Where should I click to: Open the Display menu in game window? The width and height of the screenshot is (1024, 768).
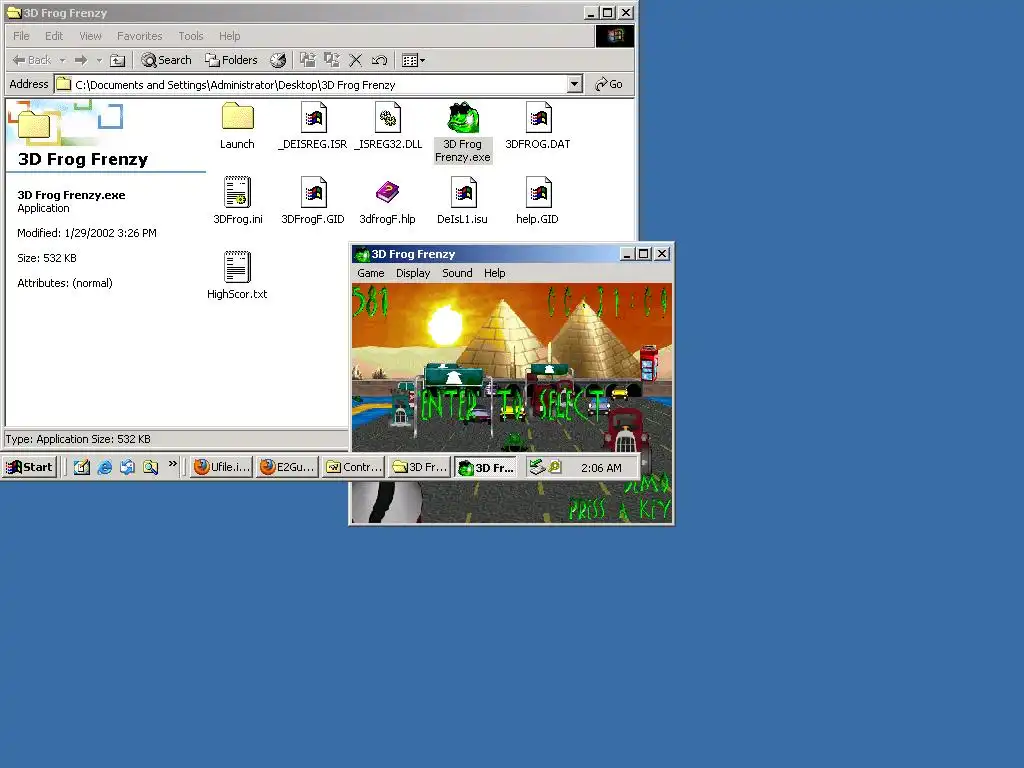413,273
